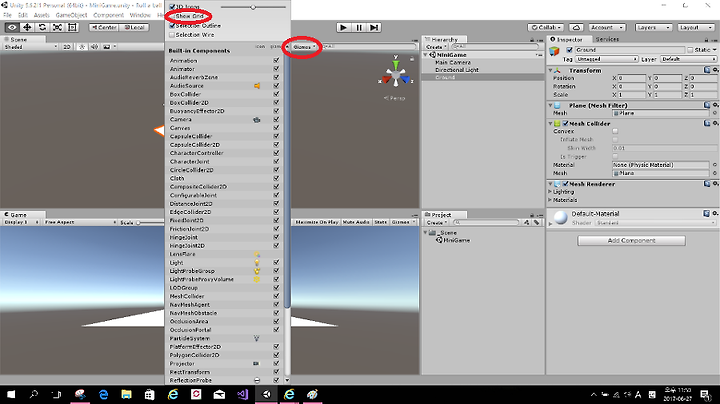The width and height of the screenshot is (720, 404).
Task: Select the Rotate tool
Action: click(x=42, y=28)
